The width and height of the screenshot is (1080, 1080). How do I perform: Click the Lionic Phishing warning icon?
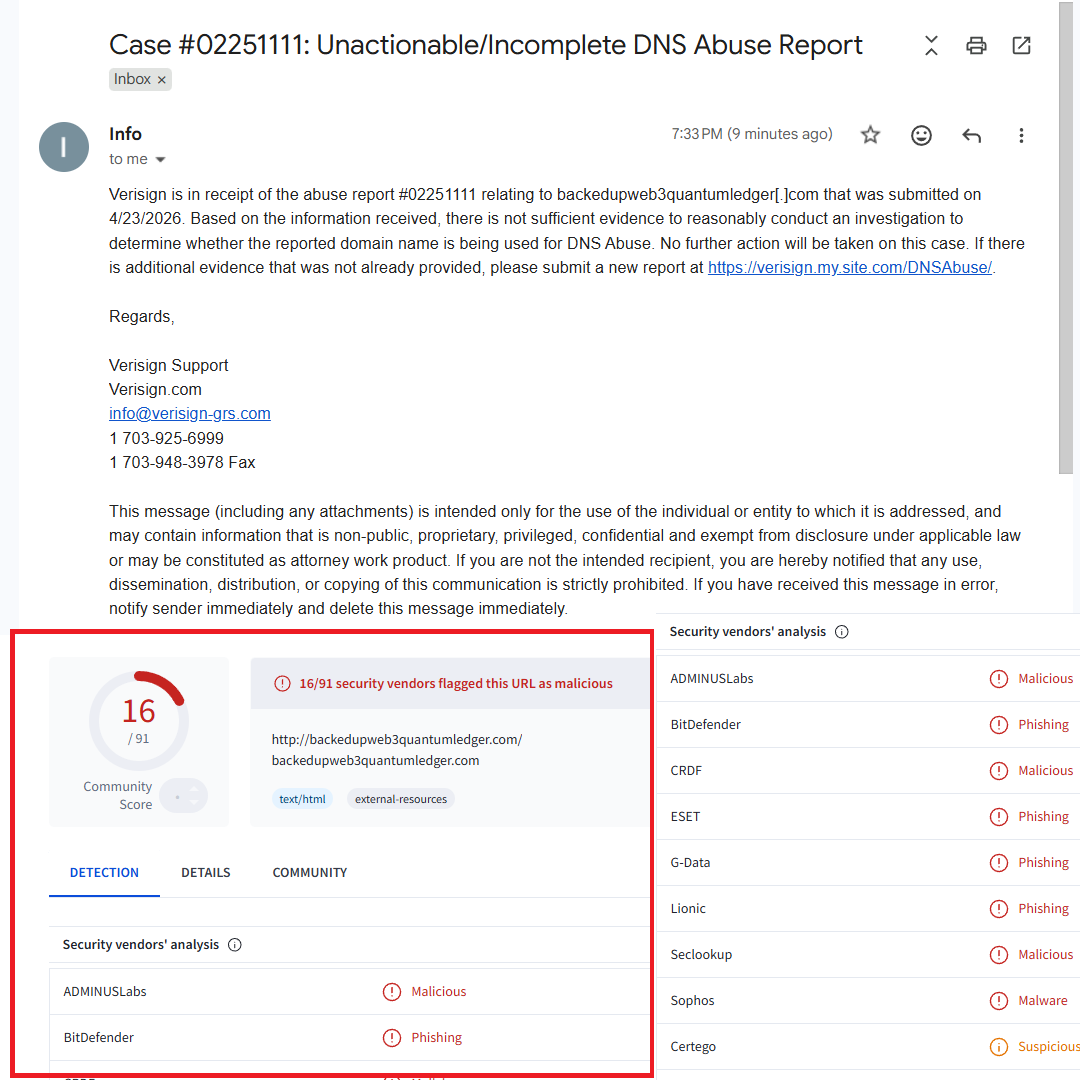click(999, 908)
